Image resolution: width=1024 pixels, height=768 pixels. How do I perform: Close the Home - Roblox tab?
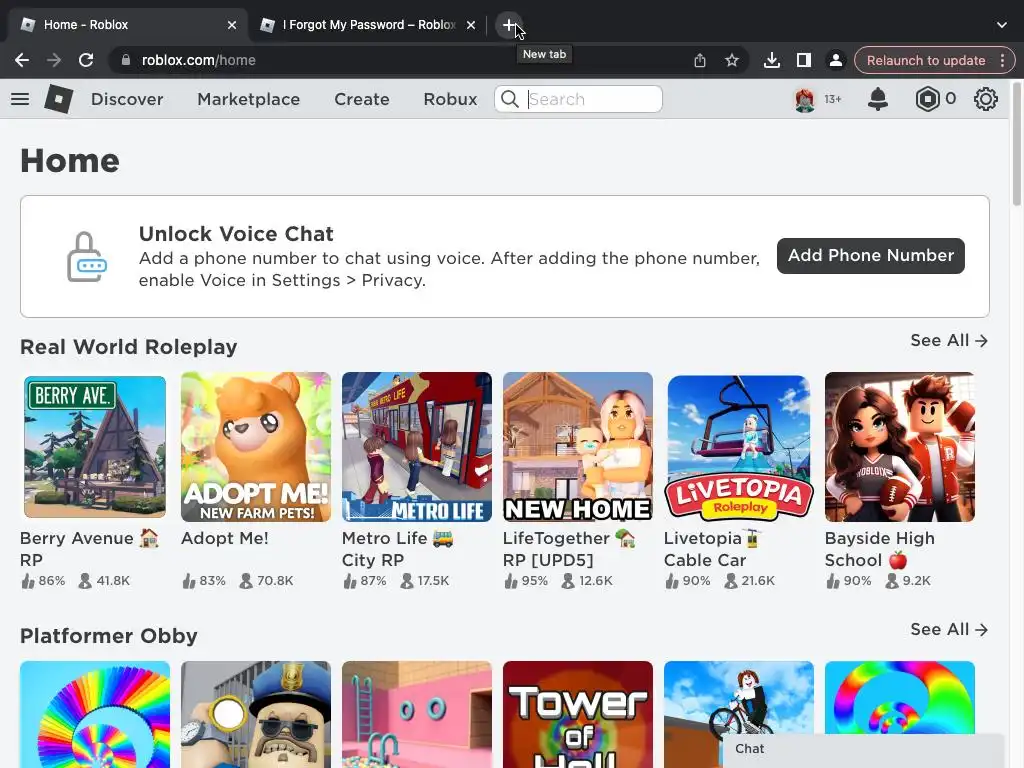coord(232,25)
